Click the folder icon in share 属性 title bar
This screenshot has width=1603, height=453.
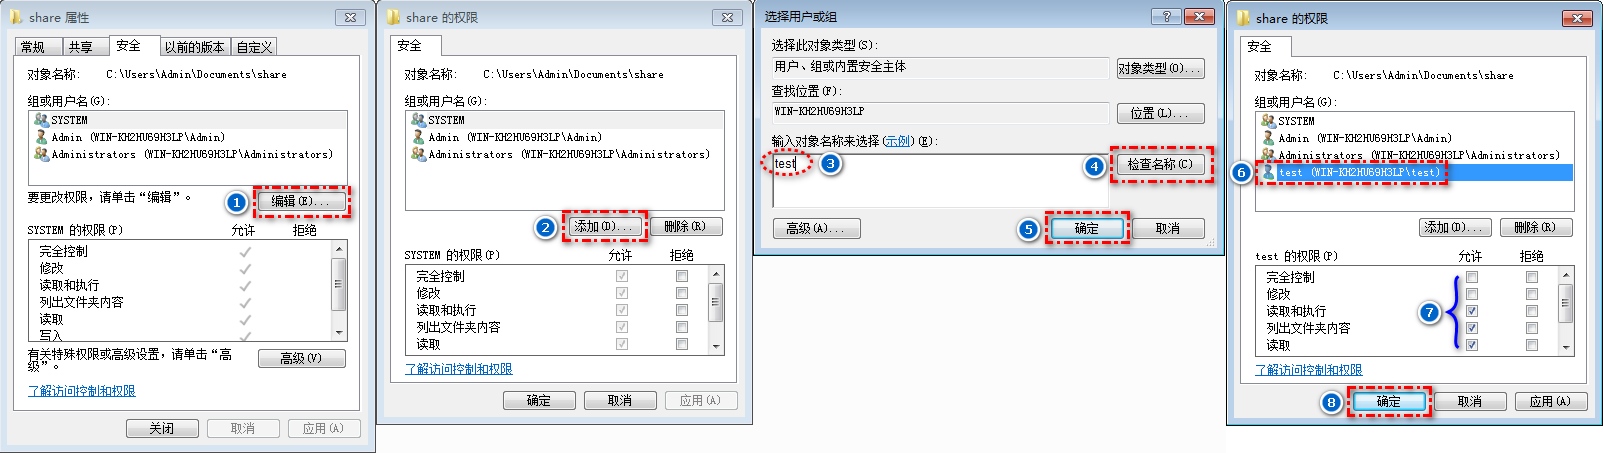coord(16,17)
